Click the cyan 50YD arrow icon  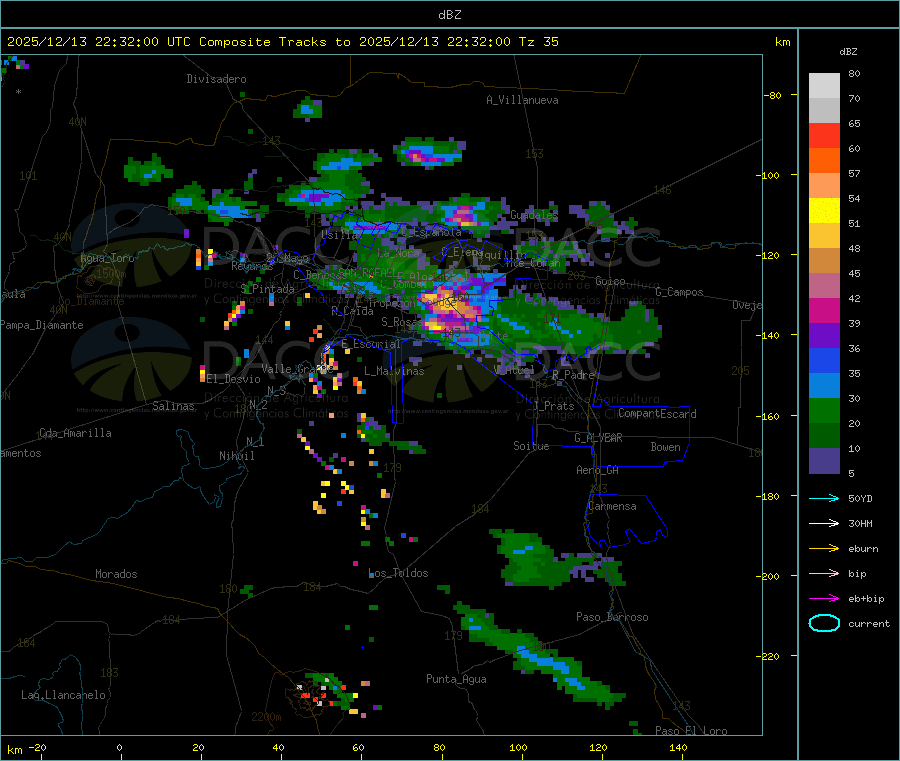click(824, 498)
